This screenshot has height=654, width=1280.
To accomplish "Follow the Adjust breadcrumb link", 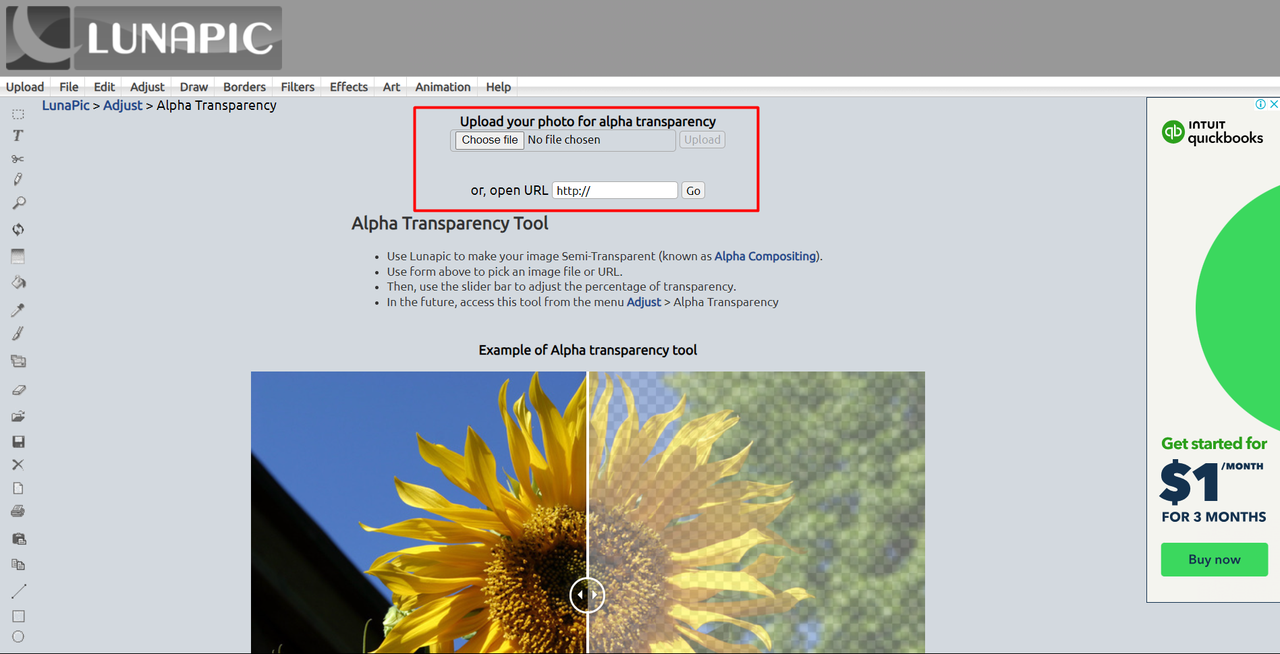I will [123, 105].
